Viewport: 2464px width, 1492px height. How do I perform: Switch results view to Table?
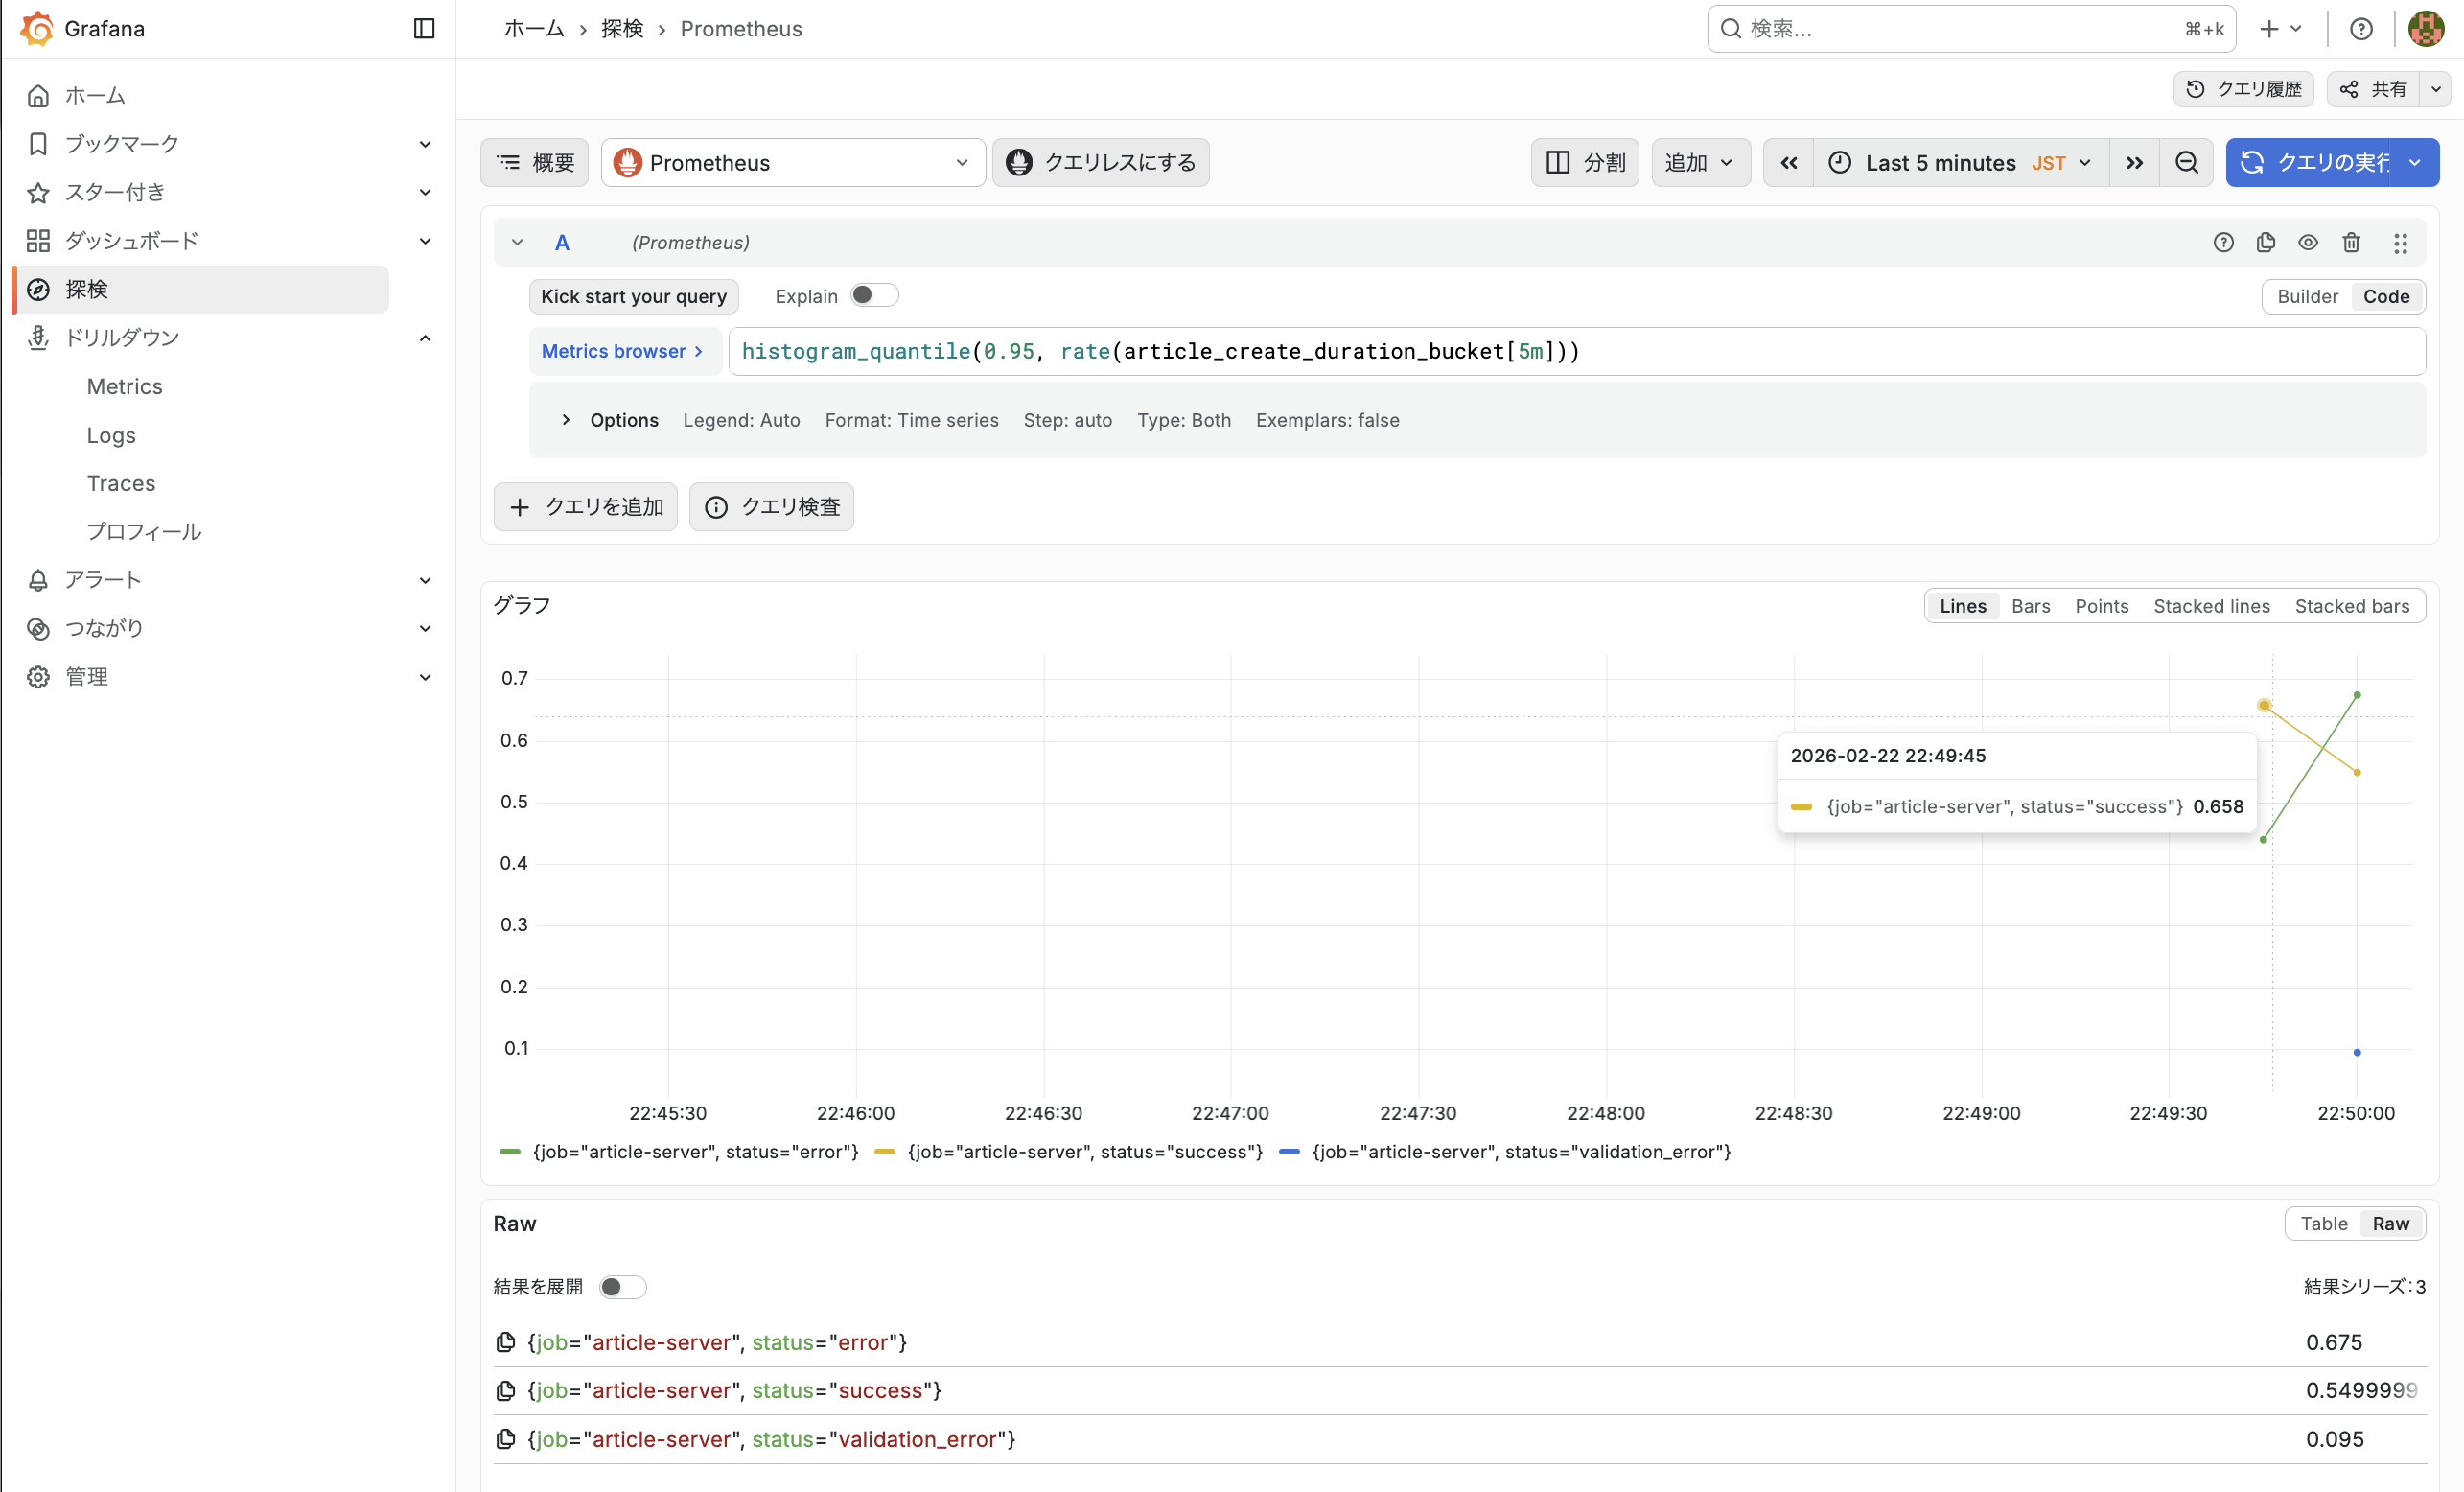(2323, 1223)
